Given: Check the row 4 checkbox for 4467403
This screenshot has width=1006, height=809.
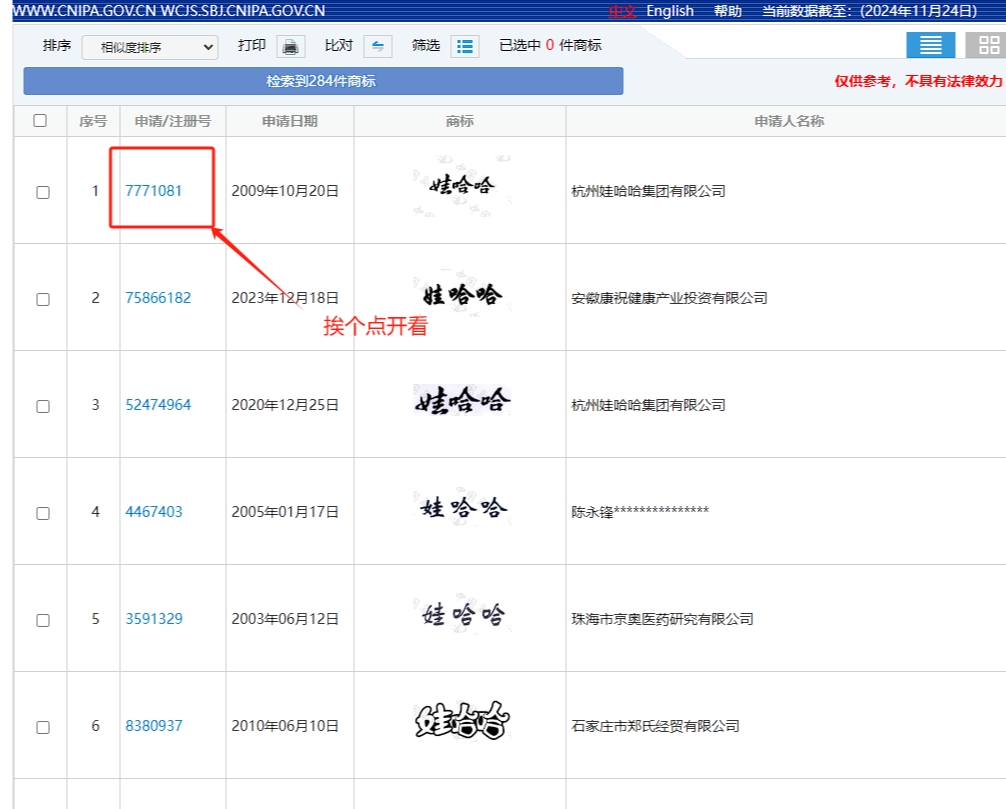Looking at the screenshot, I should (x=43, y=513).
